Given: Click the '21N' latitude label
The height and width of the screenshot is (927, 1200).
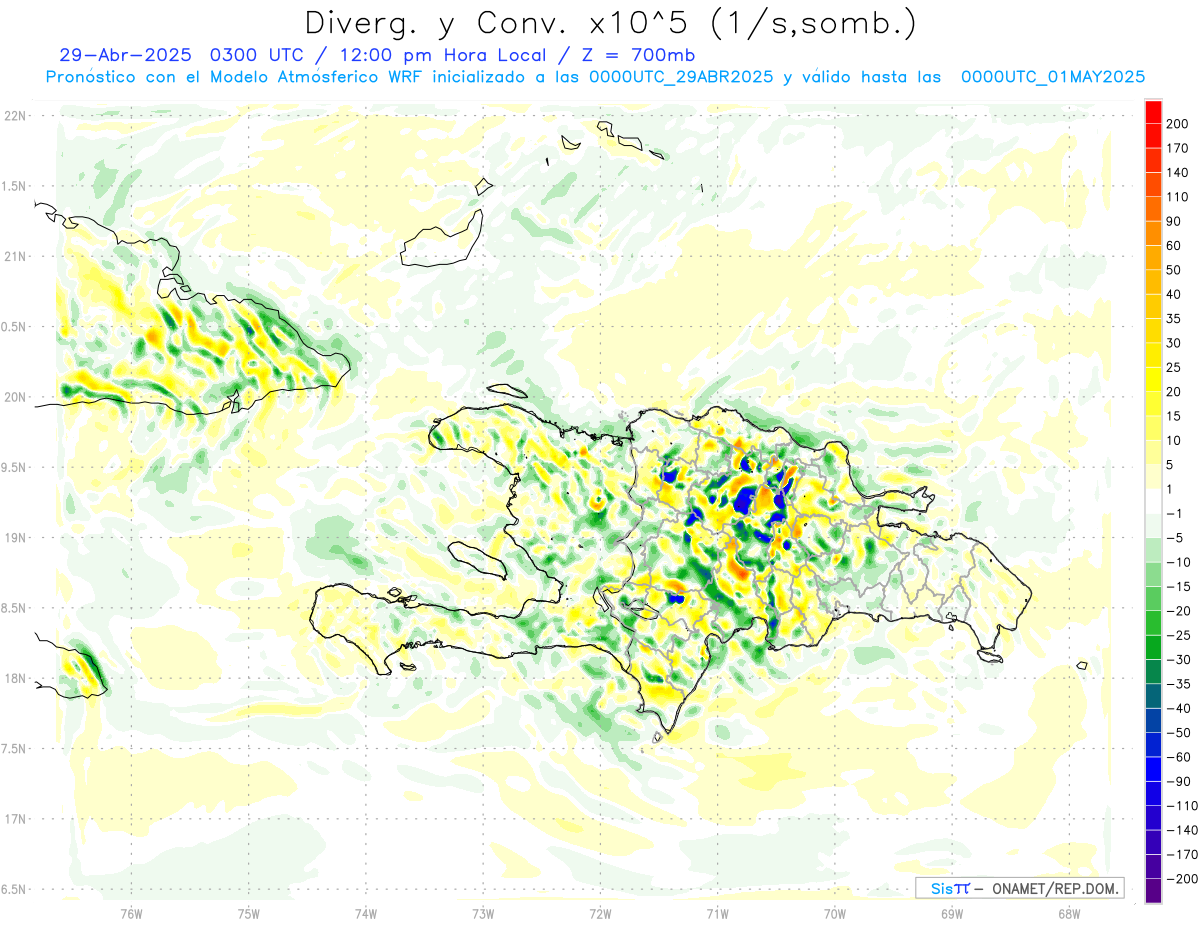Looking at the screenshot, I should (14, 256).
